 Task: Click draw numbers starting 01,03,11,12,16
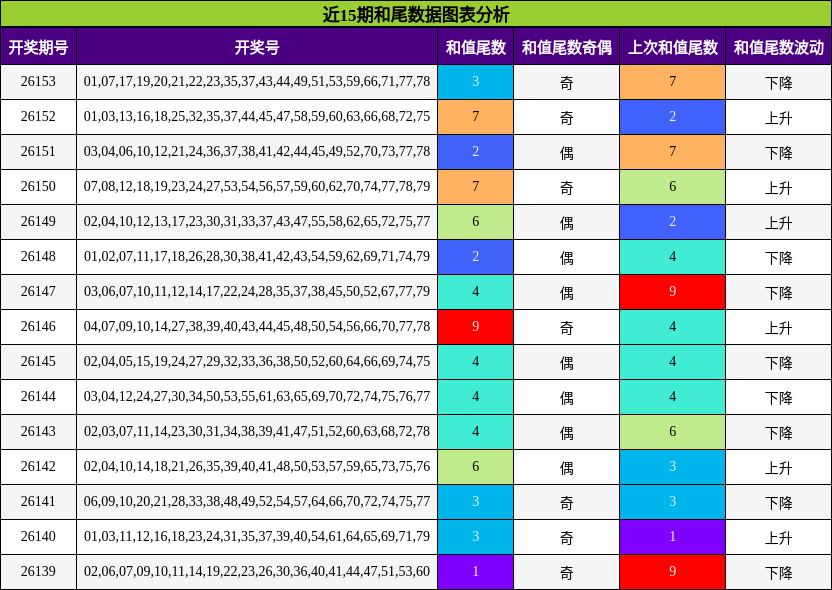tap(257, 537)
